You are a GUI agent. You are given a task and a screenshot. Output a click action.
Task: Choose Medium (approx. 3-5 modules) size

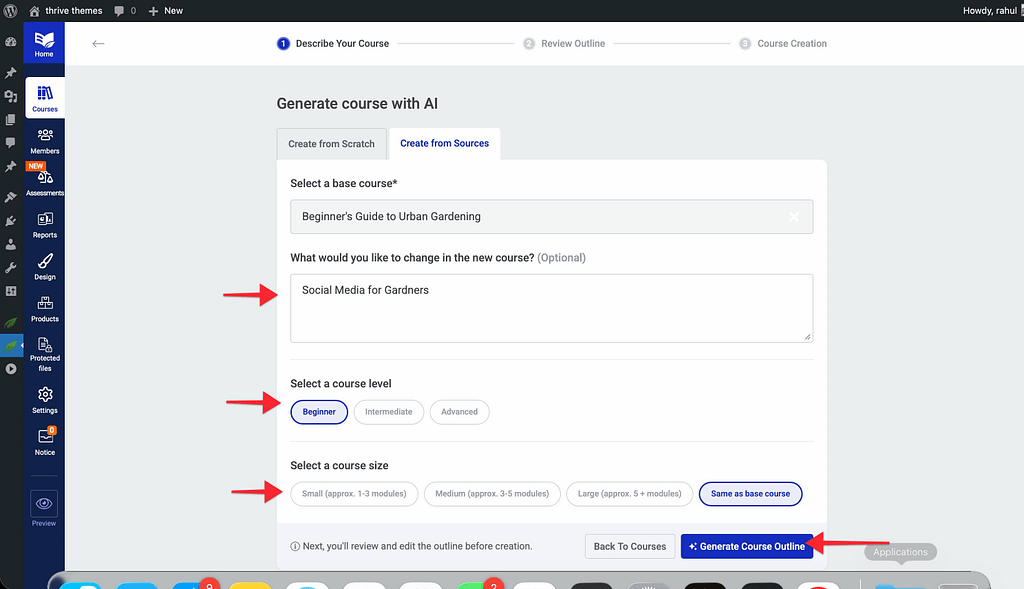[491, 494]
